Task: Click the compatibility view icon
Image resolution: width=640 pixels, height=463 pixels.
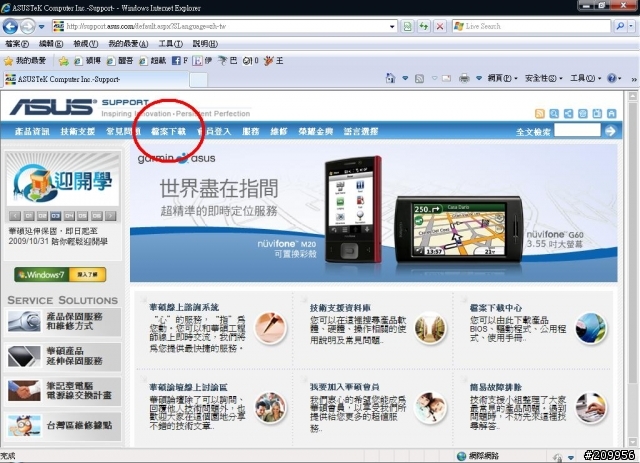Action: coord(407,27)
